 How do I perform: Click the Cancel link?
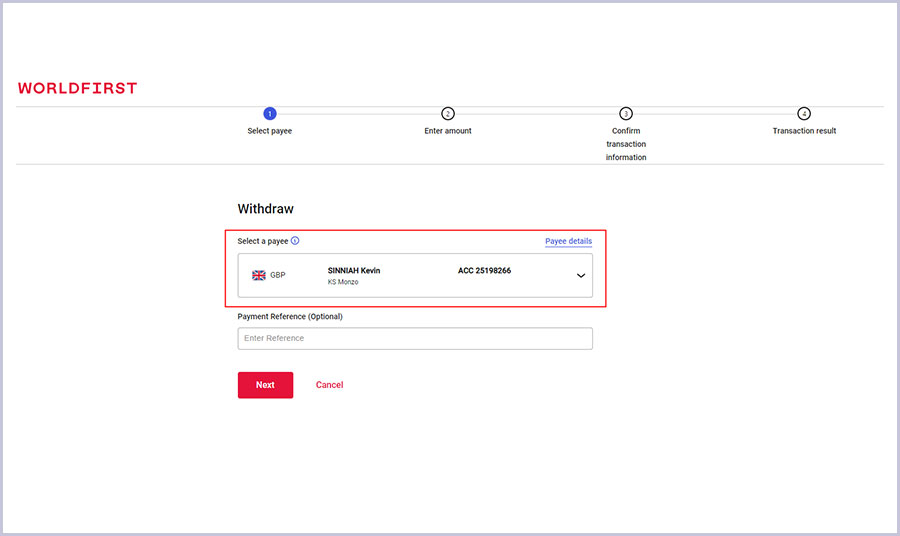(x=329, y=385)
